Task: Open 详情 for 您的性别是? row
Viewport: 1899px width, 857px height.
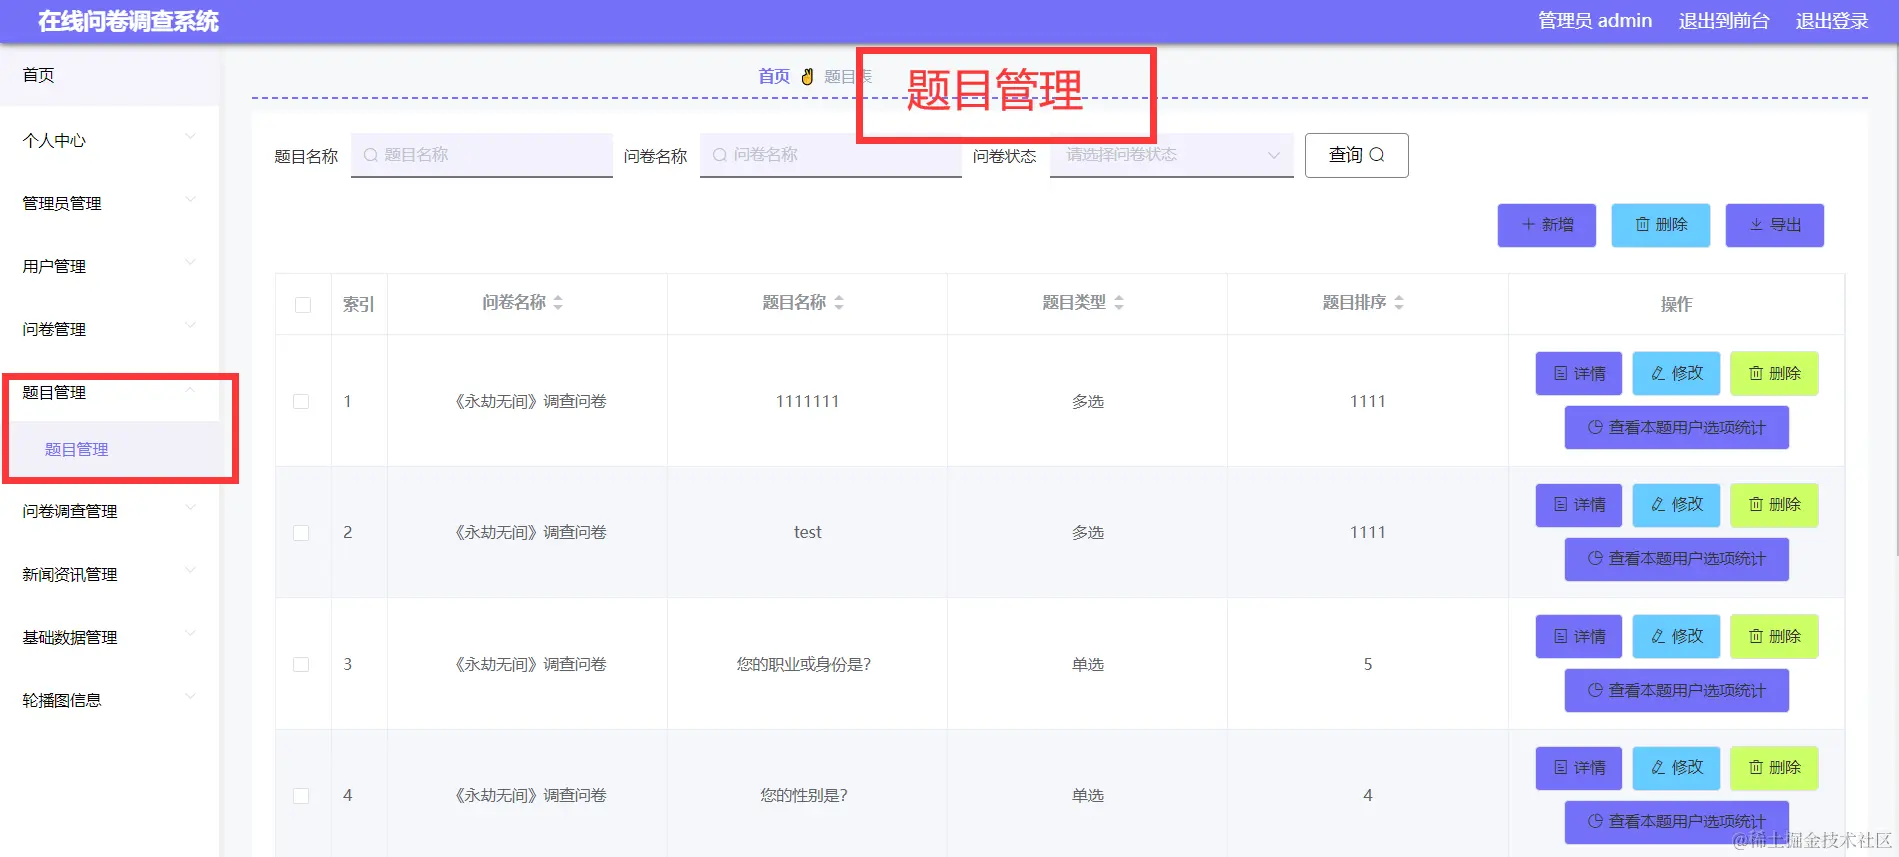Action: (1579, 768)
